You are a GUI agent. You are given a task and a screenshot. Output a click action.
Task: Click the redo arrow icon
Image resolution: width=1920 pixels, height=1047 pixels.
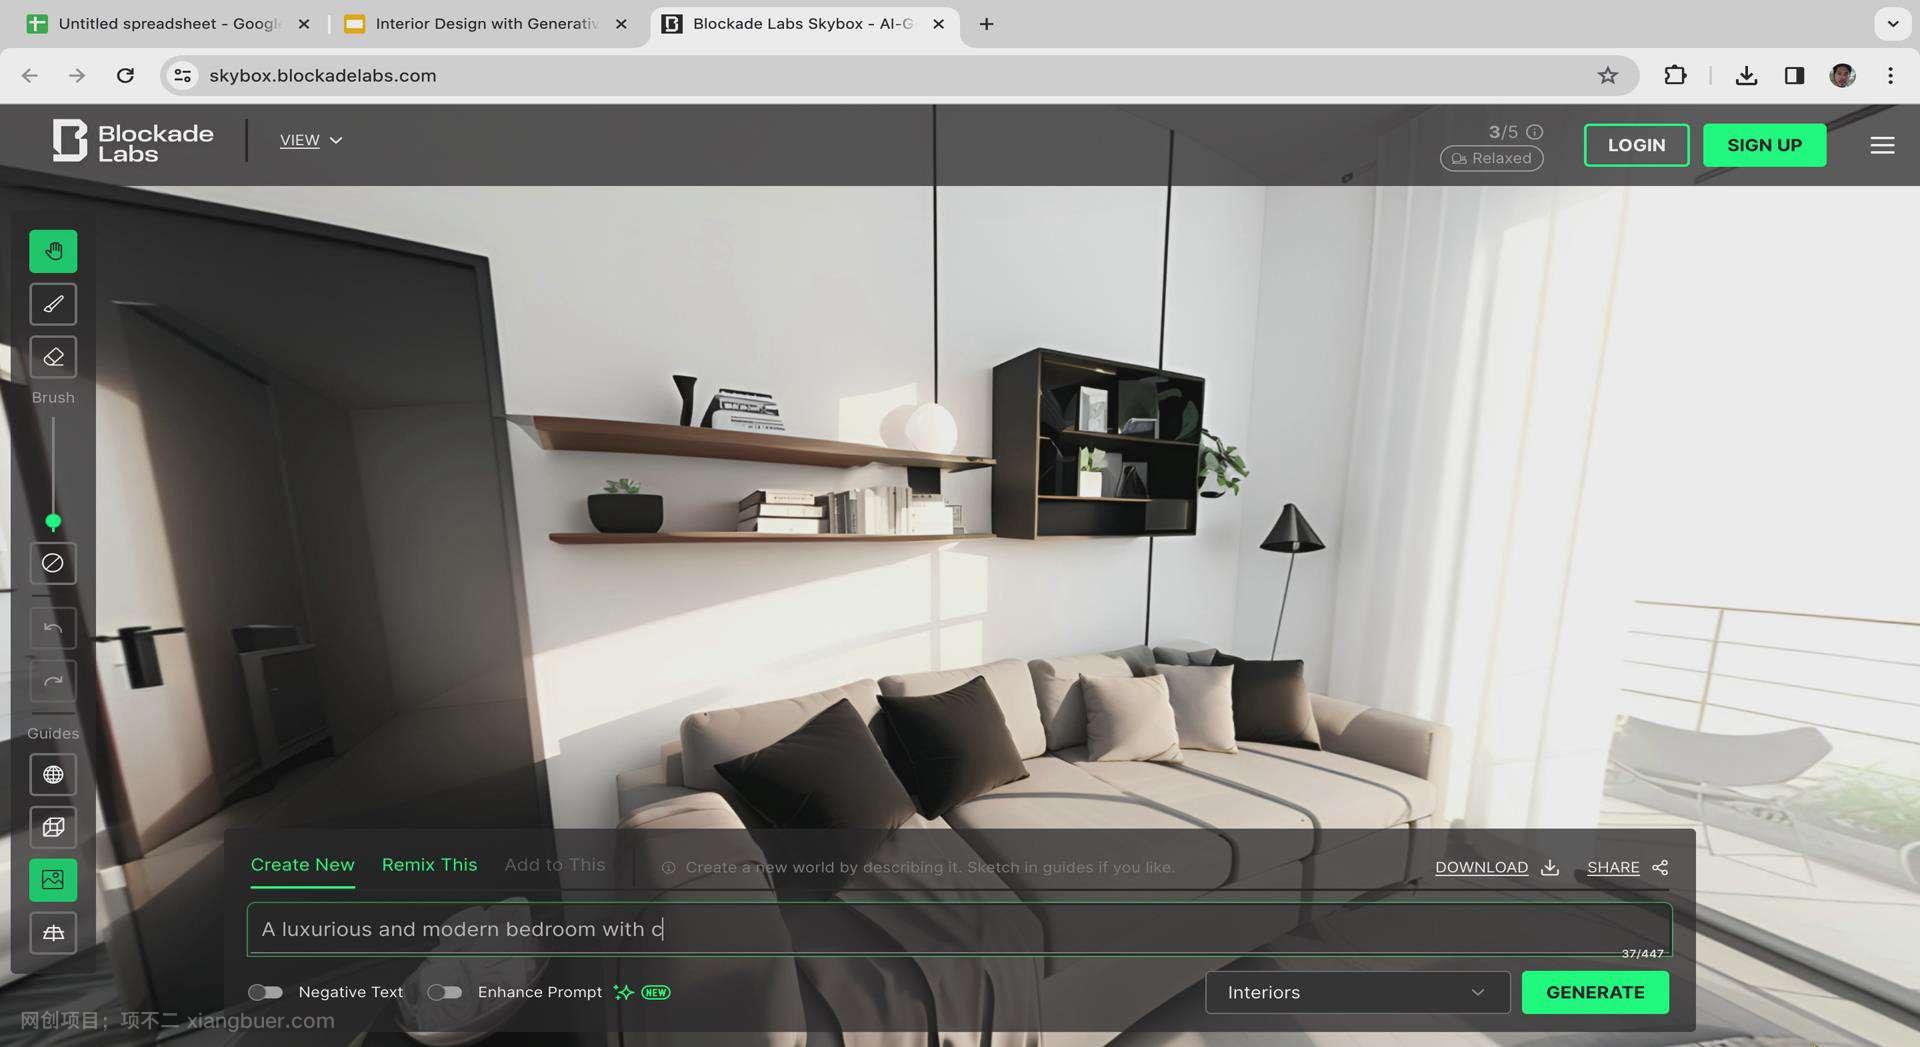(x=53, y=681)
